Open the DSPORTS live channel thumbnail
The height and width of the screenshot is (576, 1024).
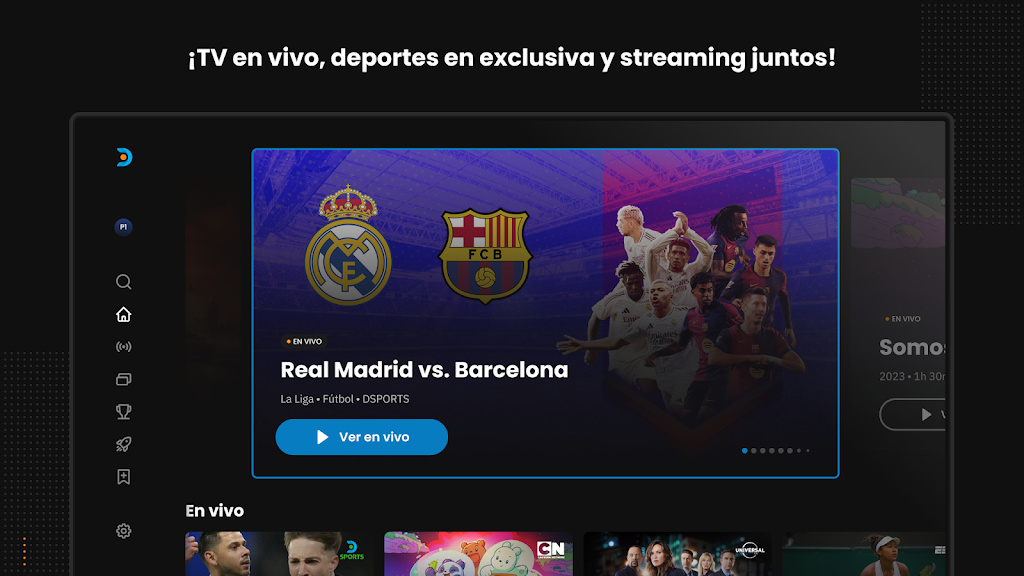pyautogui.click(x=280, y=554)
